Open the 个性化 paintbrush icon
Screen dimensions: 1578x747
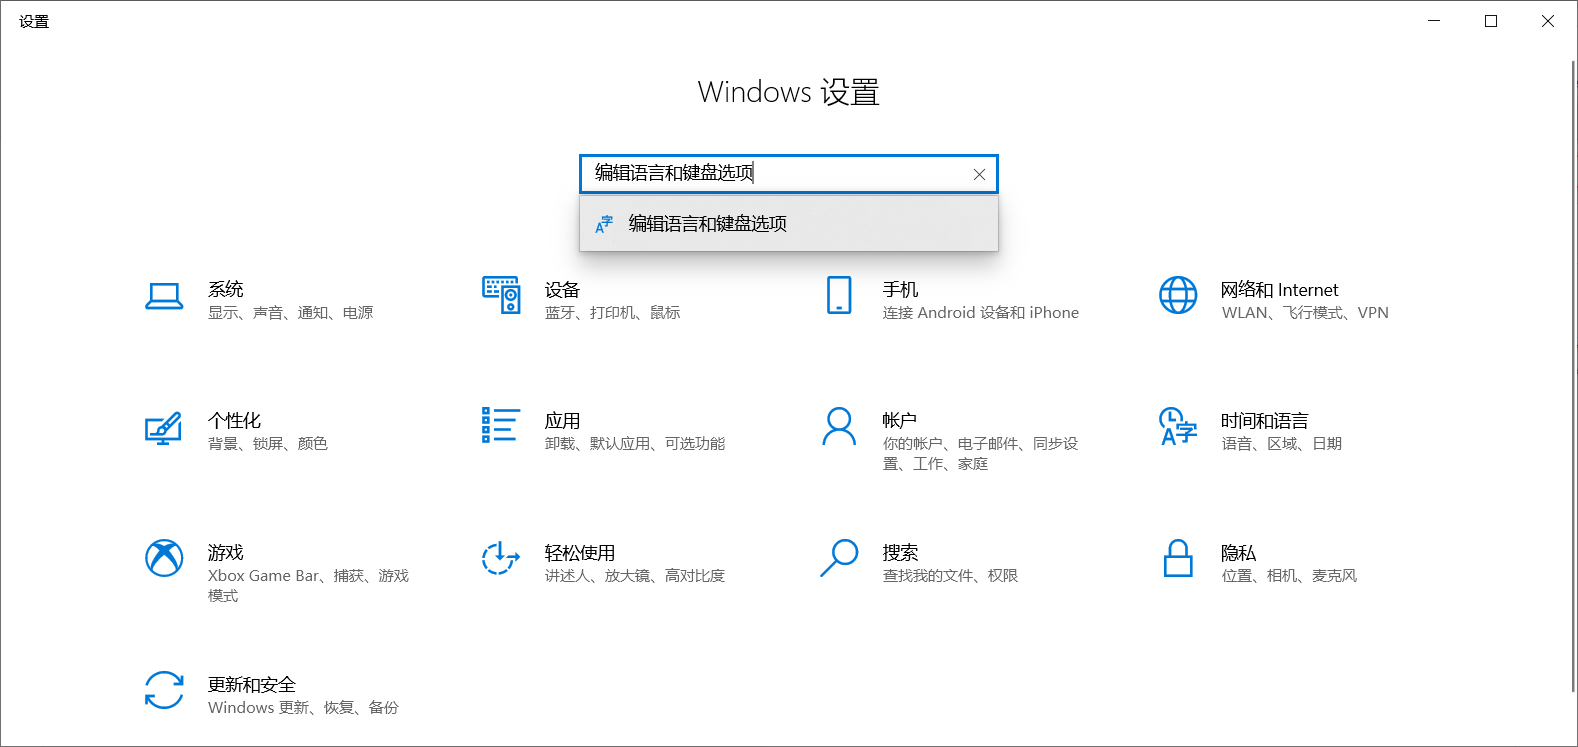coord(164,428)
